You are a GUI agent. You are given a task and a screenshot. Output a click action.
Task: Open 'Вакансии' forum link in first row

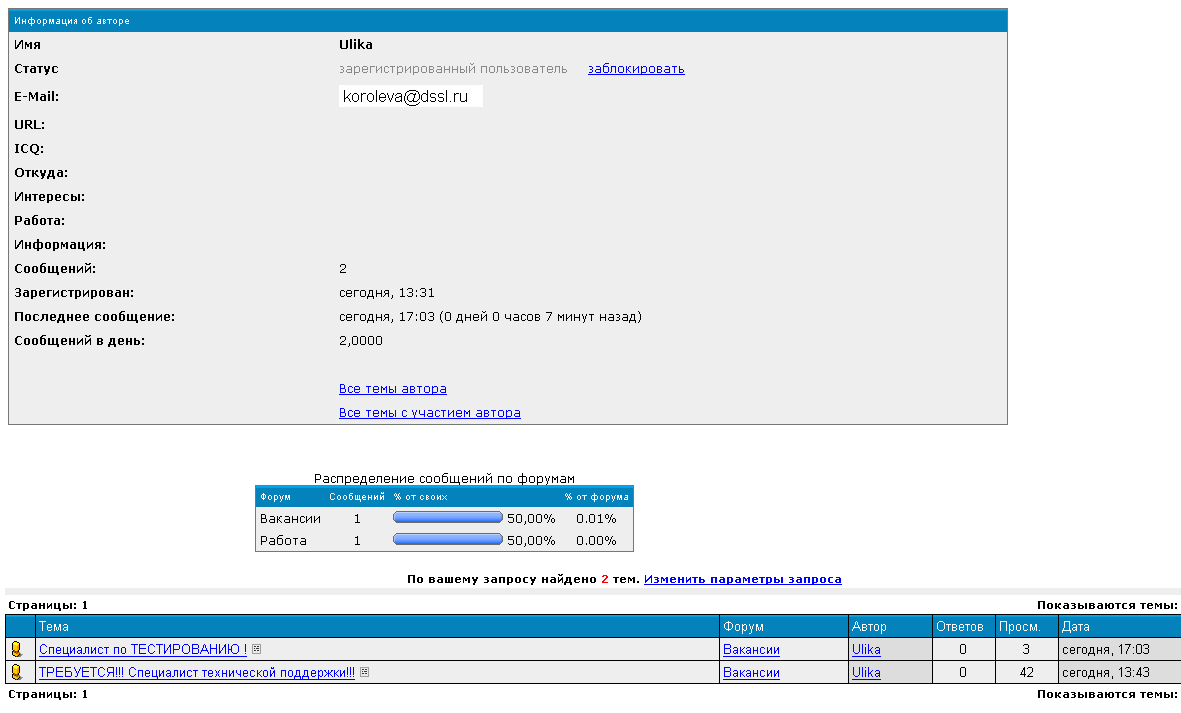coord(751,650)
